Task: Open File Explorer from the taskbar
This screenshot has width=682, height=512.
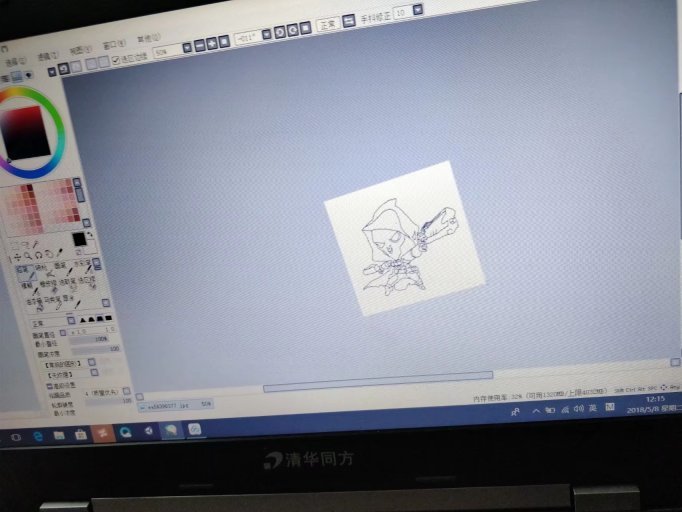Action: tap(59, 435)
